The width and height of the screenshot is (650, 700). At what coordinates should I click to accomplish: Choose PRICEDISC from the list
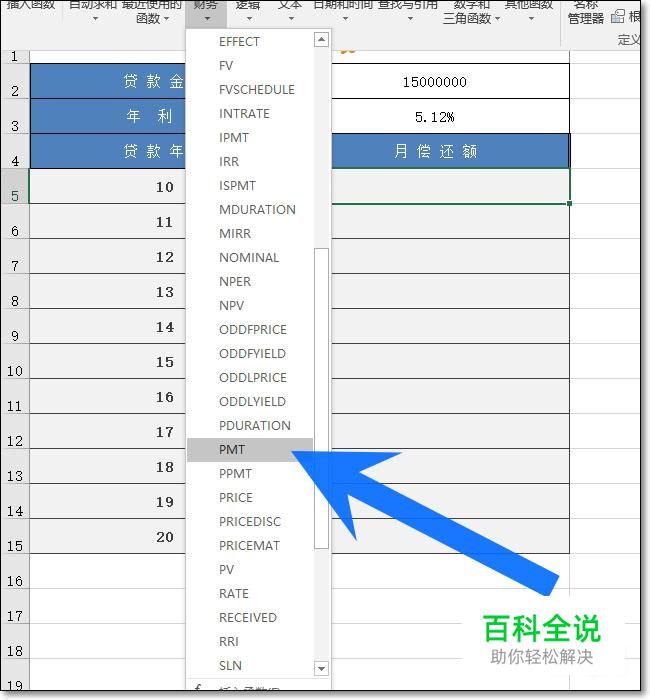tap(250, 522)
